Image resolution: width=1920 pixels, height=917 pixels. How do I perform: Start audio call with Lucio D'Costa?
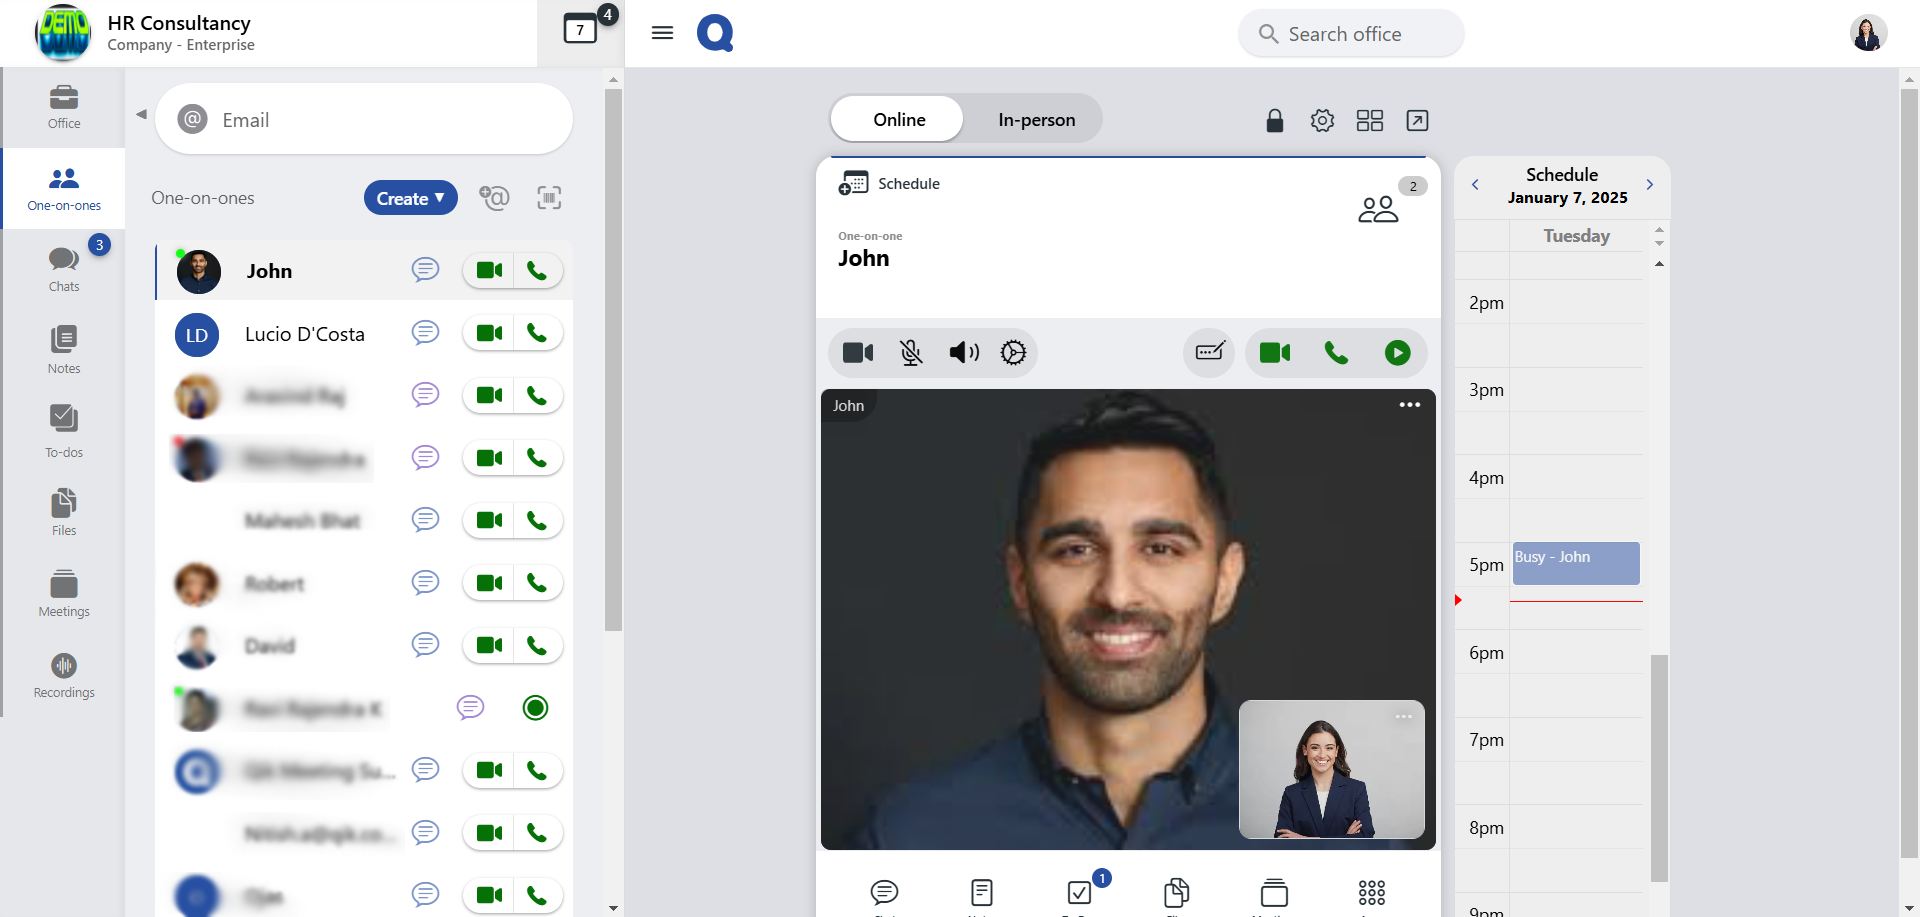537,333
